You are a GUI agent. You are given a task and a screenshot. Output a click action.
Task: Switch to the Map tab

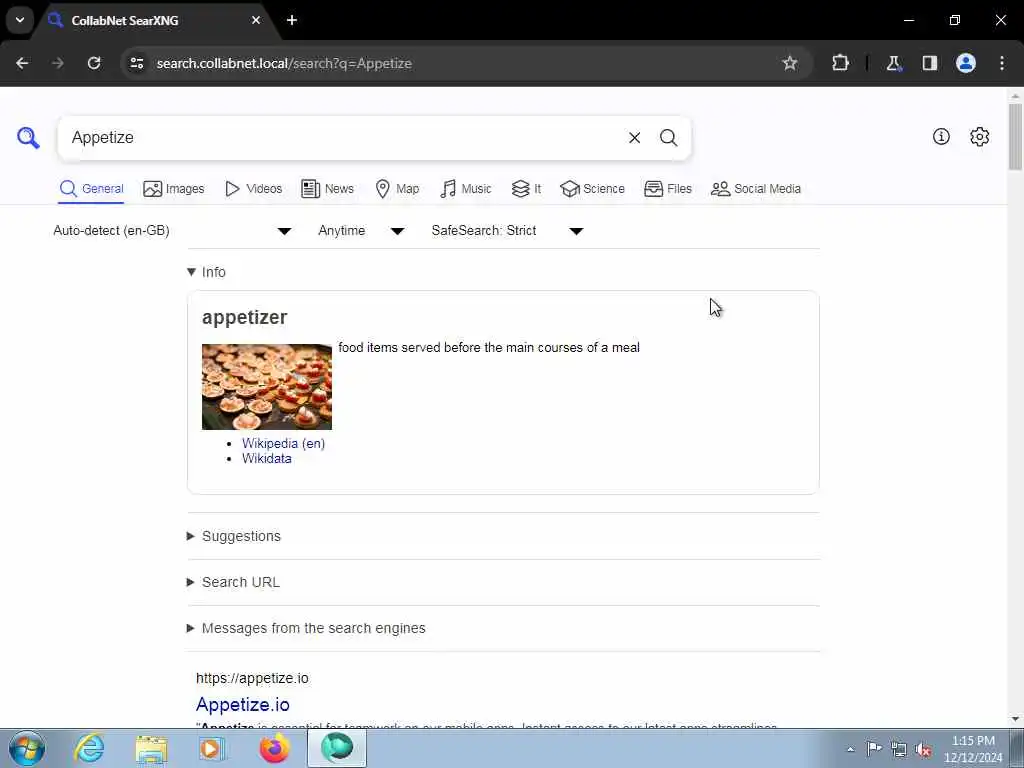click(397, 189)
